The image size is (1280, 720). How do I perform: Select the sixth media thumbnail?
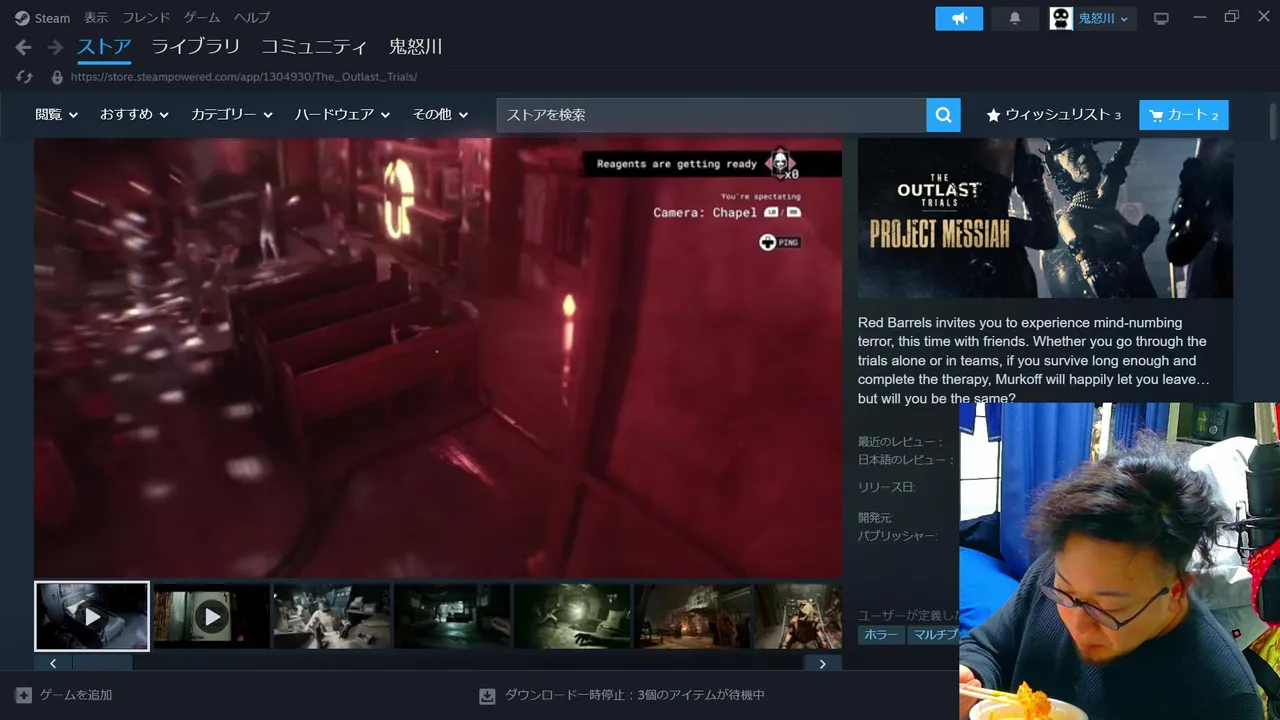click(692, 616)
